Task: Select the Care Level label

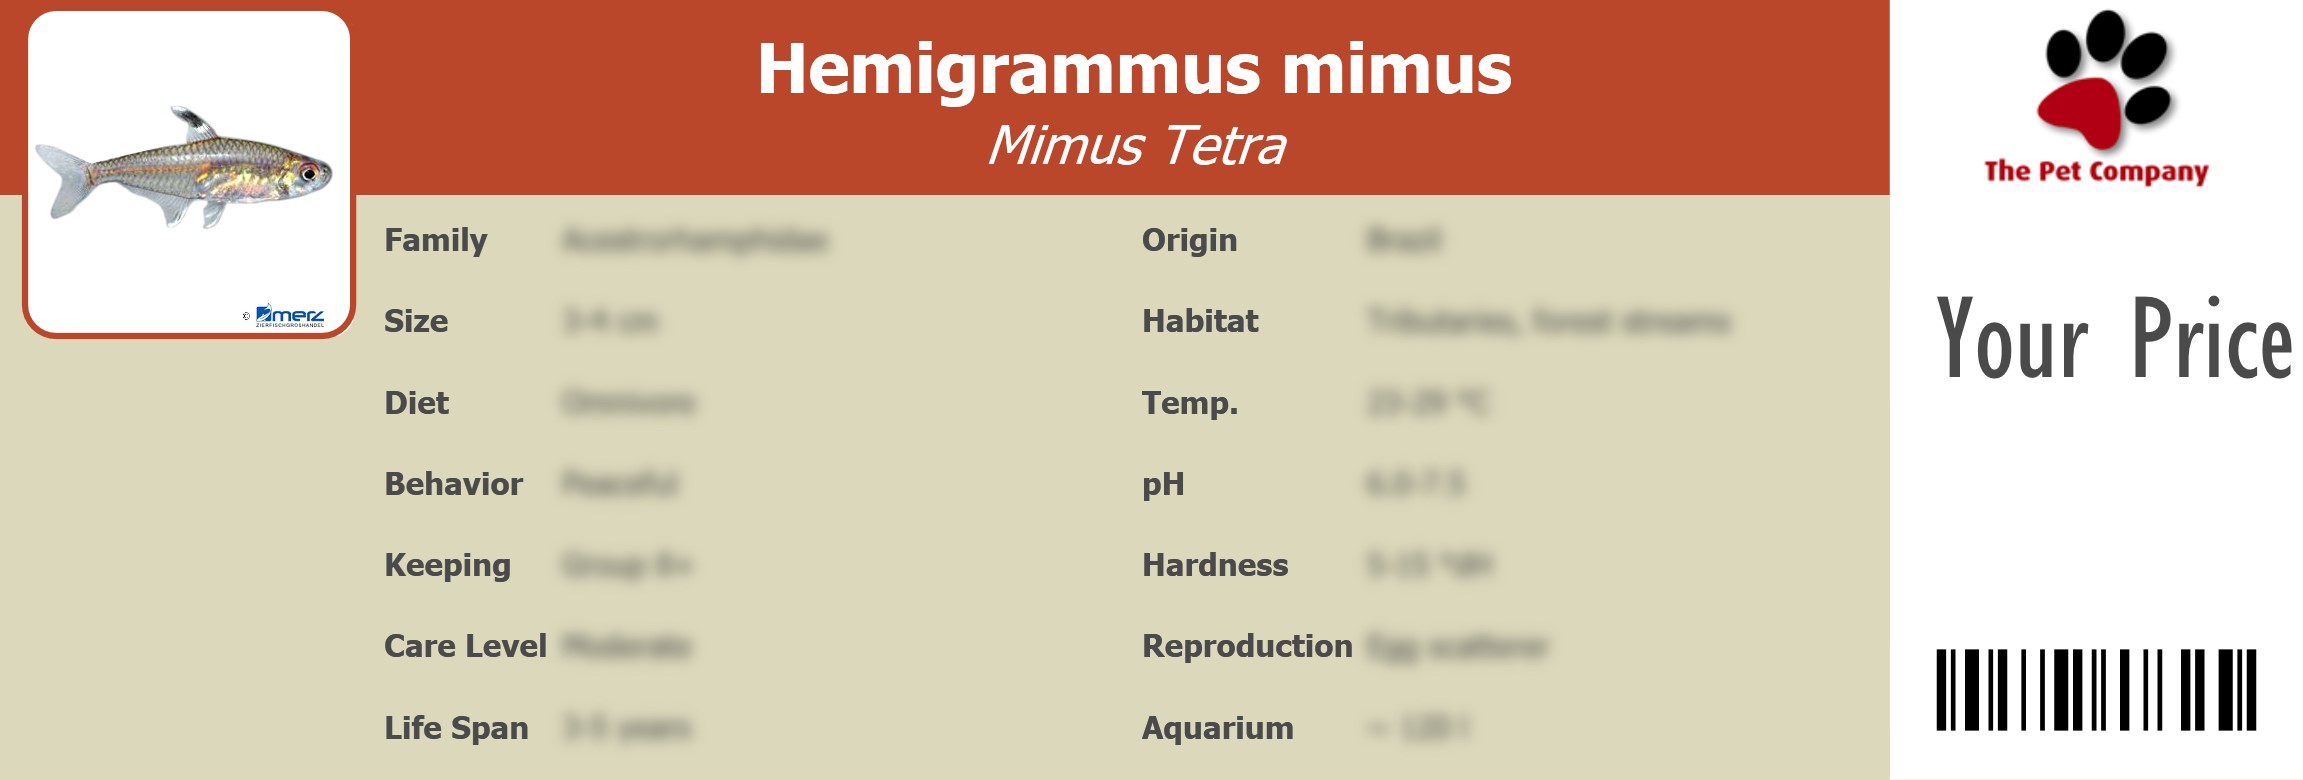Action: (x=465, y=647)
